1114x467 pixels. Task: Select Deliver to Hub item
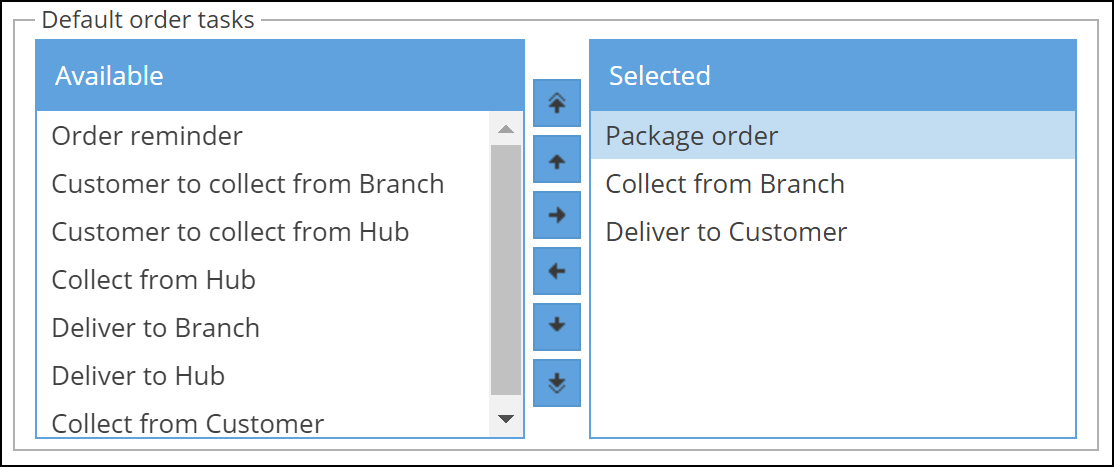[x=138, y=376]
